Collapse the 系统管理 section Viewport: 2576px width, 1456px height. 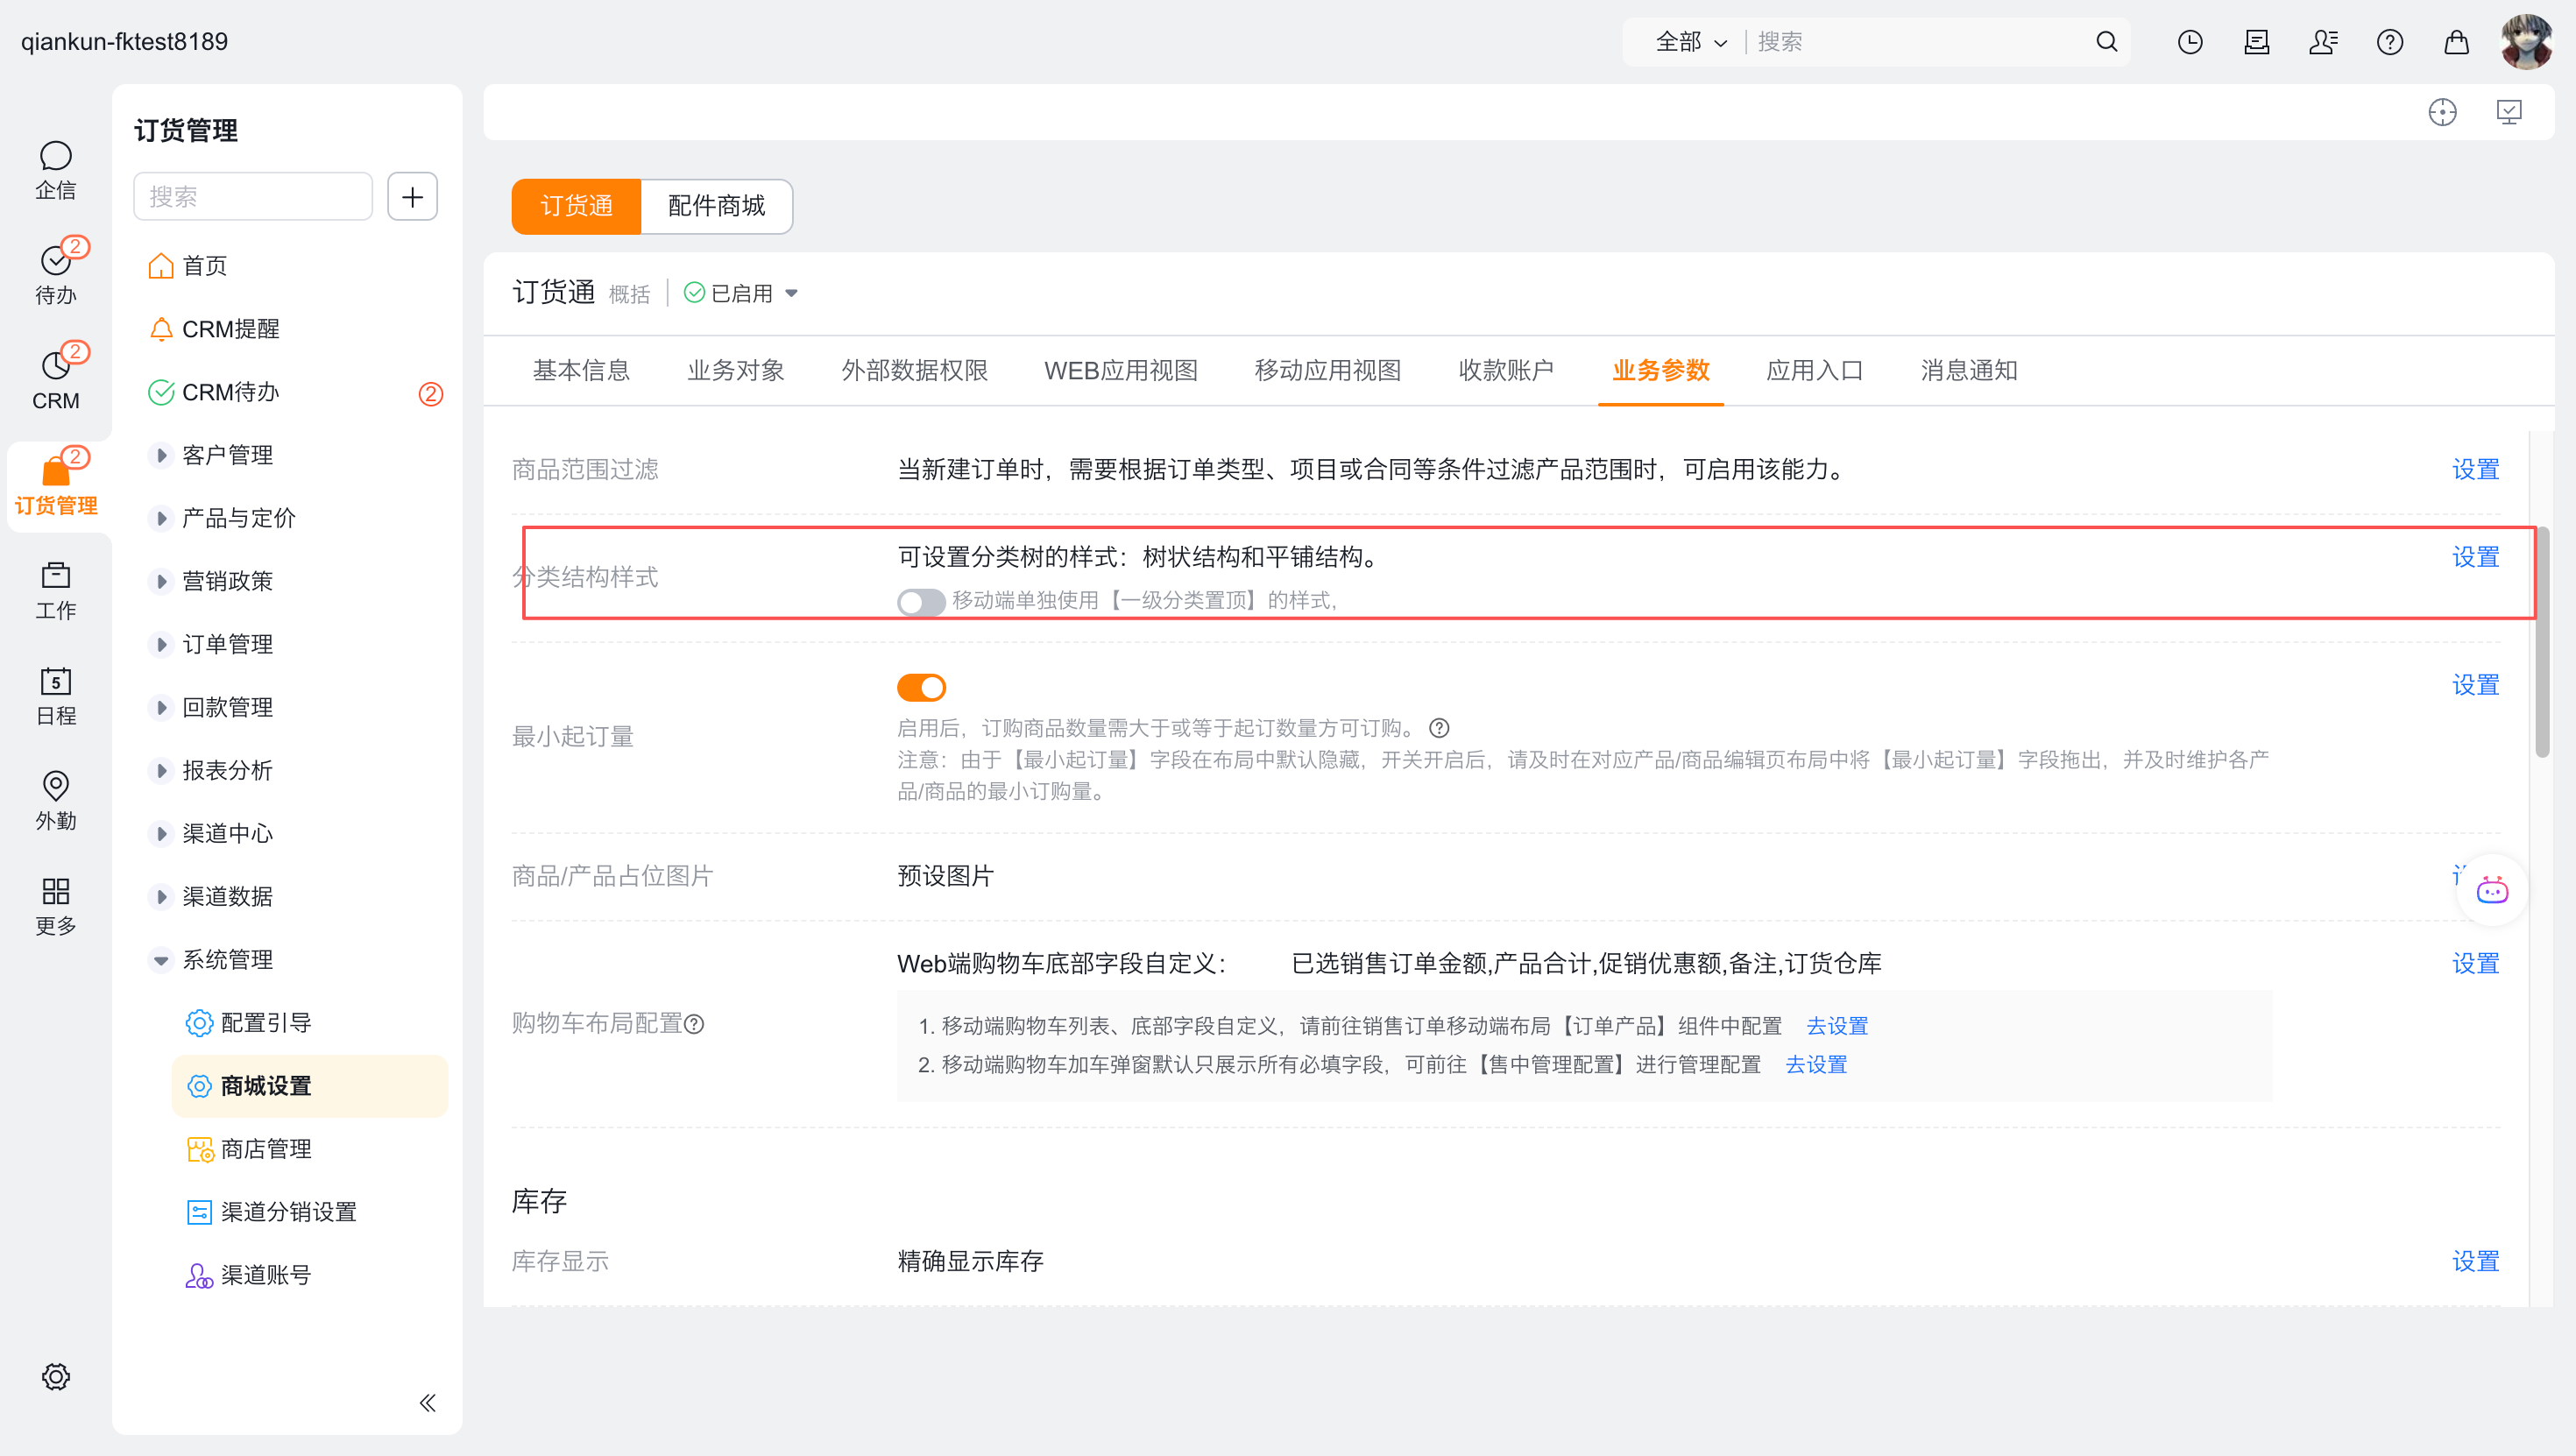pyautogui.click(x=161, y=960)
